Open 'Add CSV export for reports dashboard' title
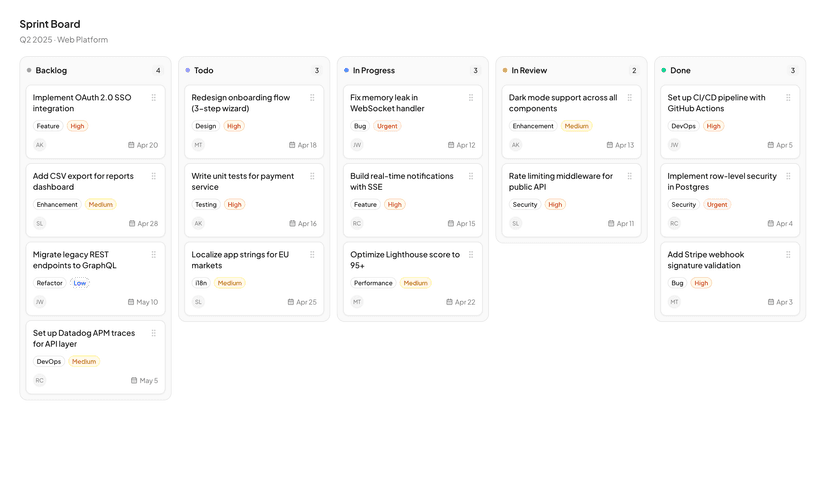828x499 pixels. [83, 182]
